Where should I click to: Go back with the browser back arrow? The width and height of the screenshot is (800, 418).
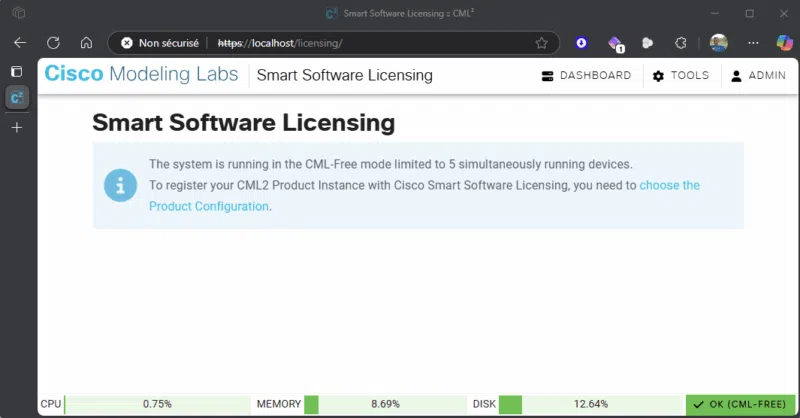click(x=20, y=43)
